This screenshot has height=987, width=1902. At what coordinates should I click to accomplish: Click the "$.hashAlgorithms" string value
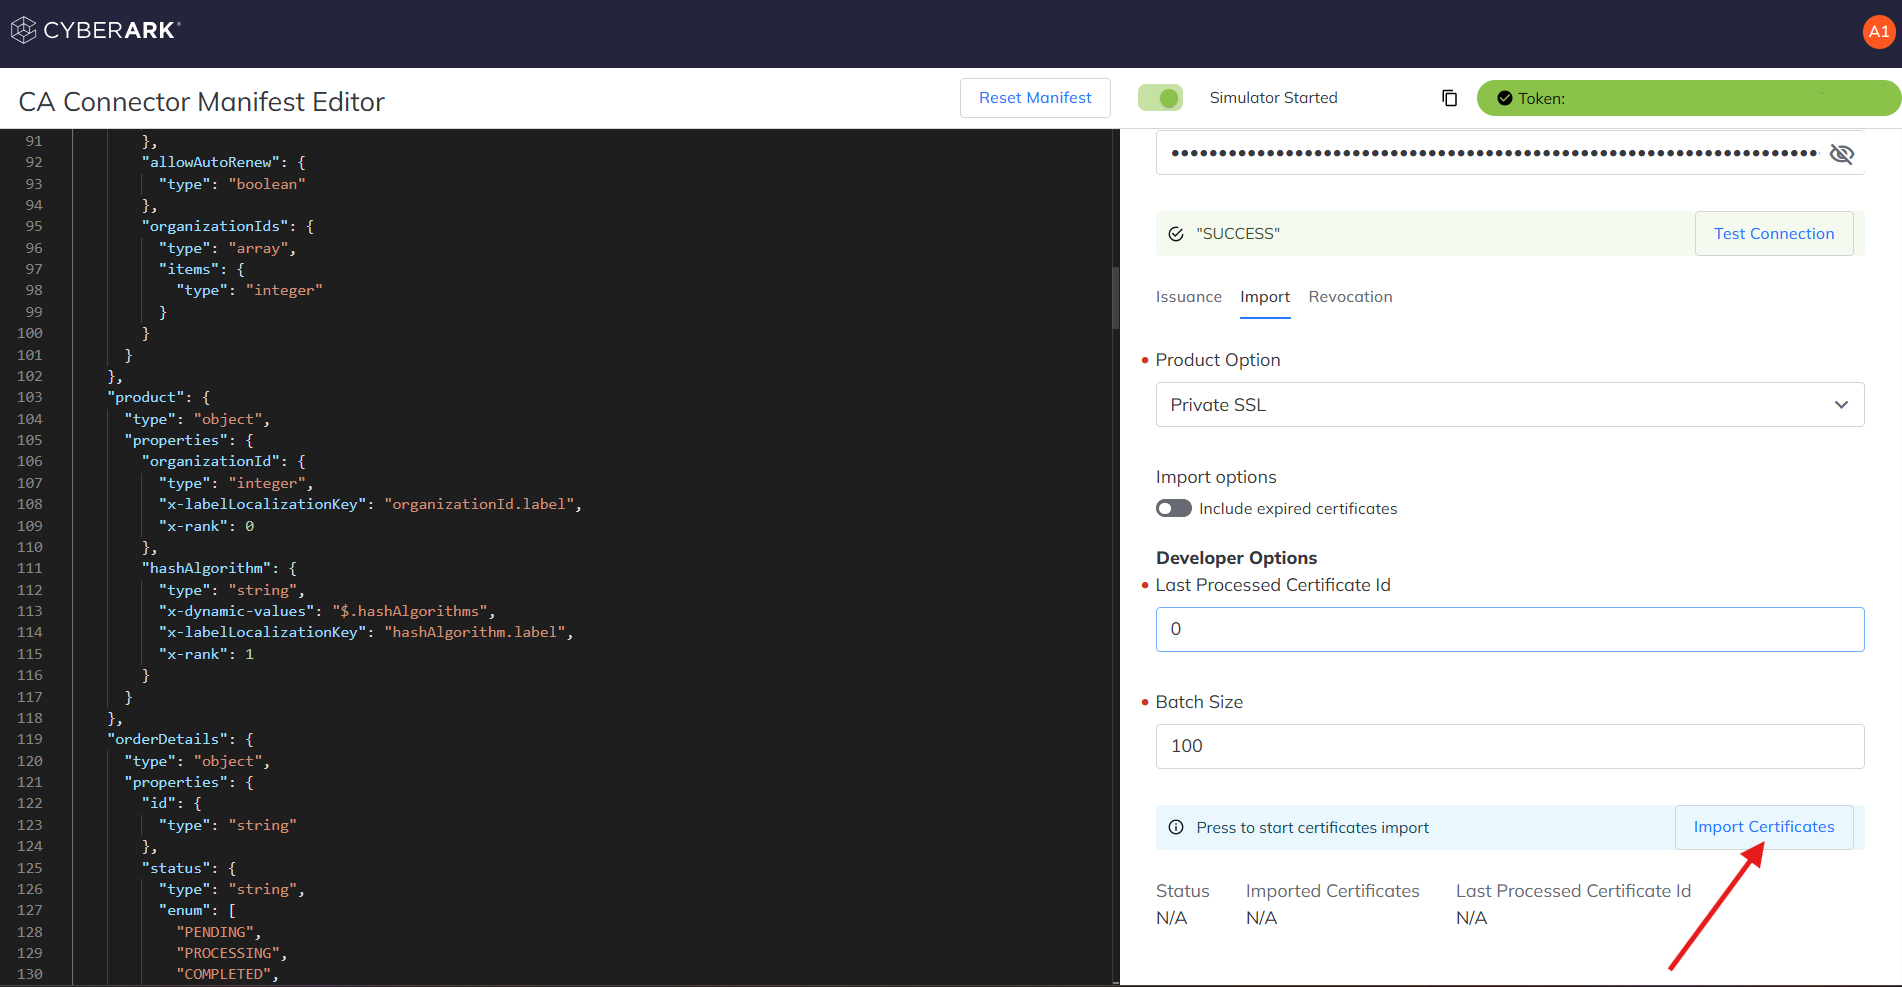tap(410, 612)
